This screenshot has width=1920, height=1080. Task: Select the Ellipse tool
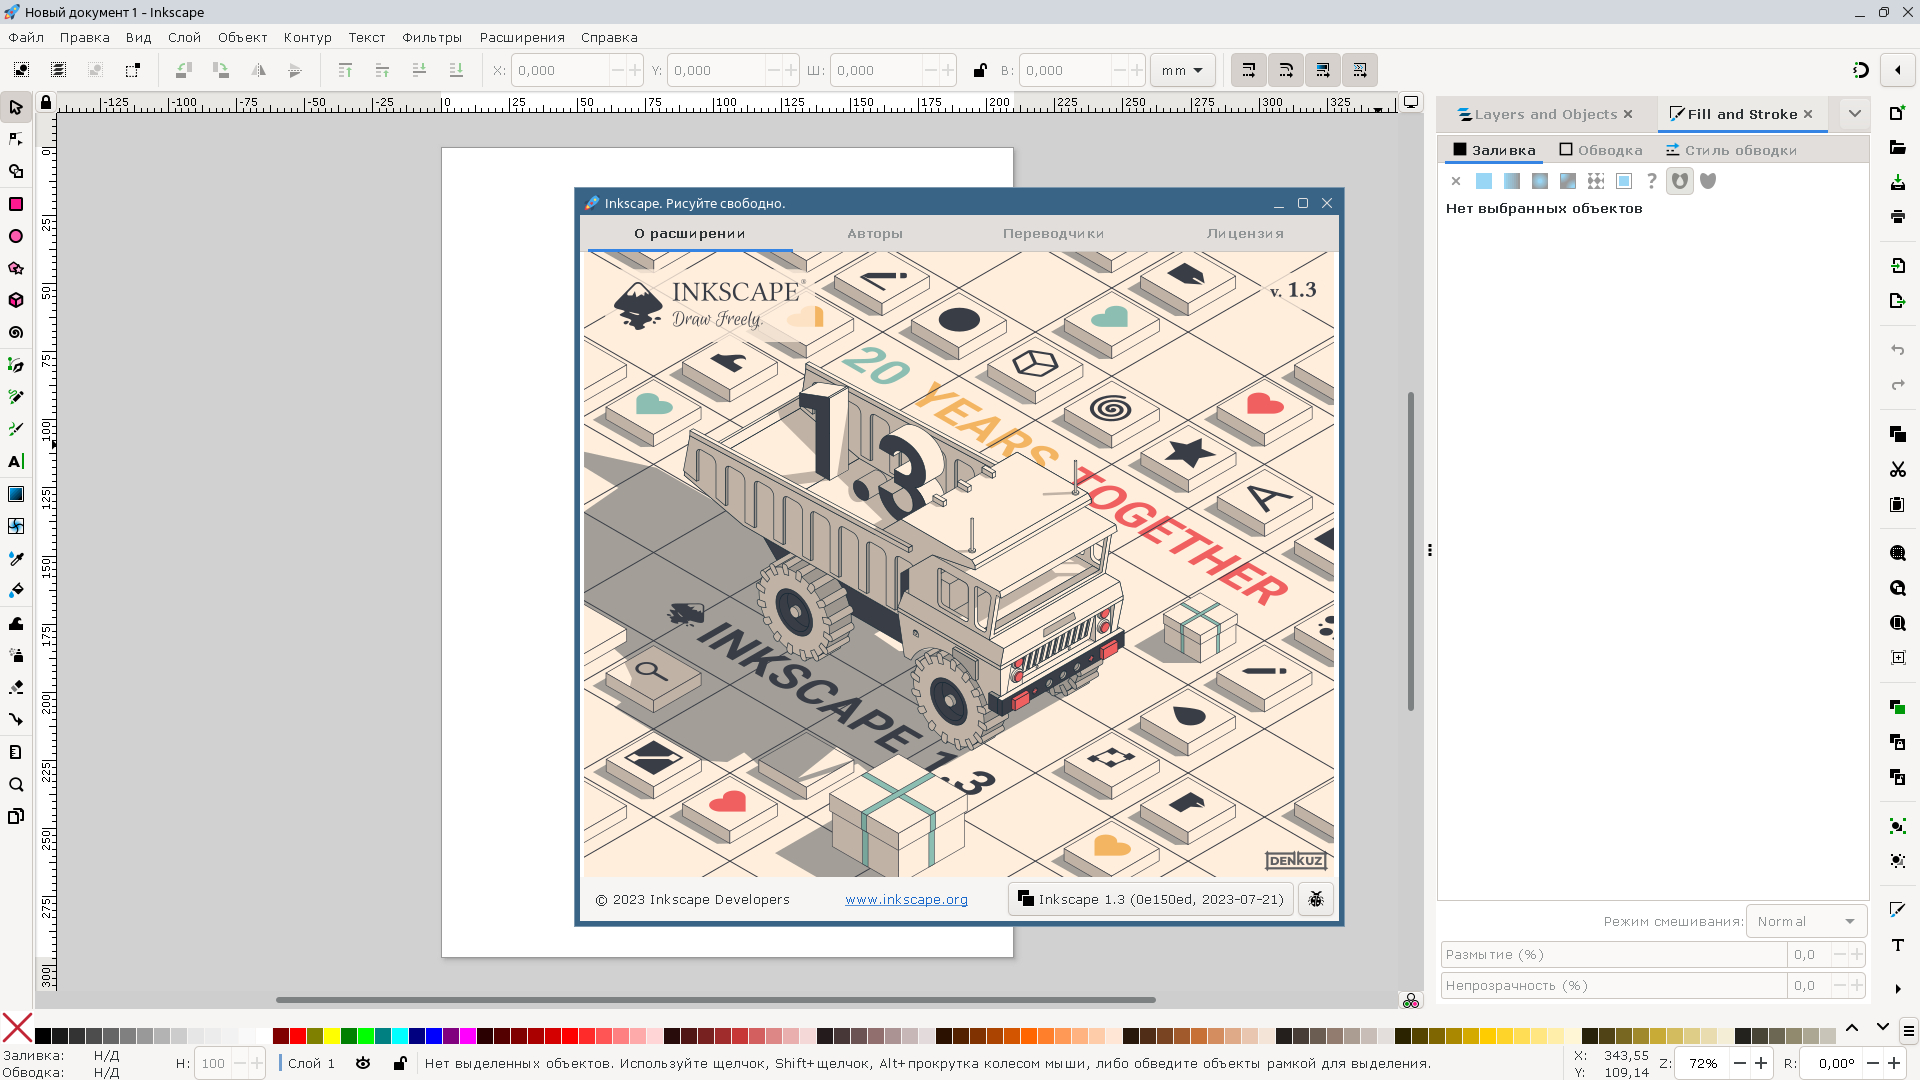click(x=16, y=236)
